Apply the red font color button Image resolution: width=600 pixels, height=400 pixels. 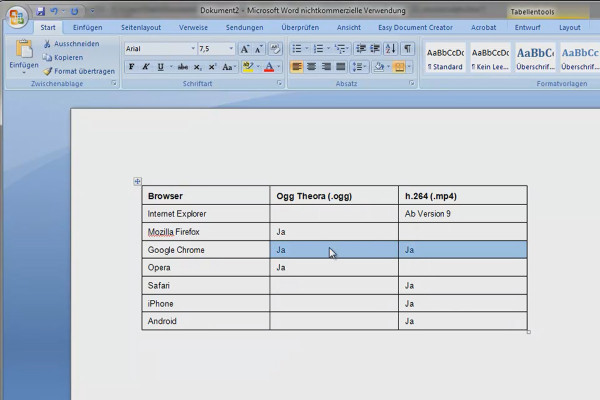click(269, 67)
